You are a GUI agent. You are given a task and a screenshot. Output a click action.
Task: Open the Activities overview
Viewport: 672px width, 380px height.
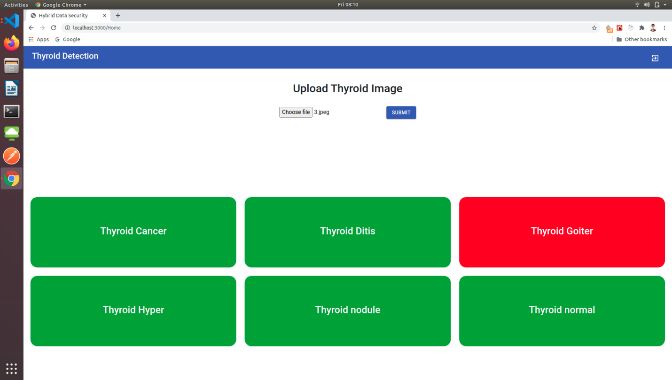tap(16, 5)
